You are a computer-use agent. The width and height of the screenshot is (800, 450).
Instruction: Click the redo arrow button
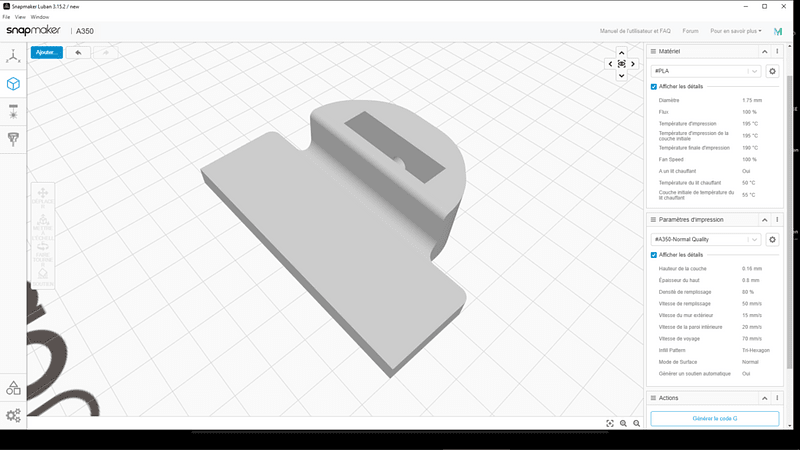pyautogui.click(x=106, y=53)
